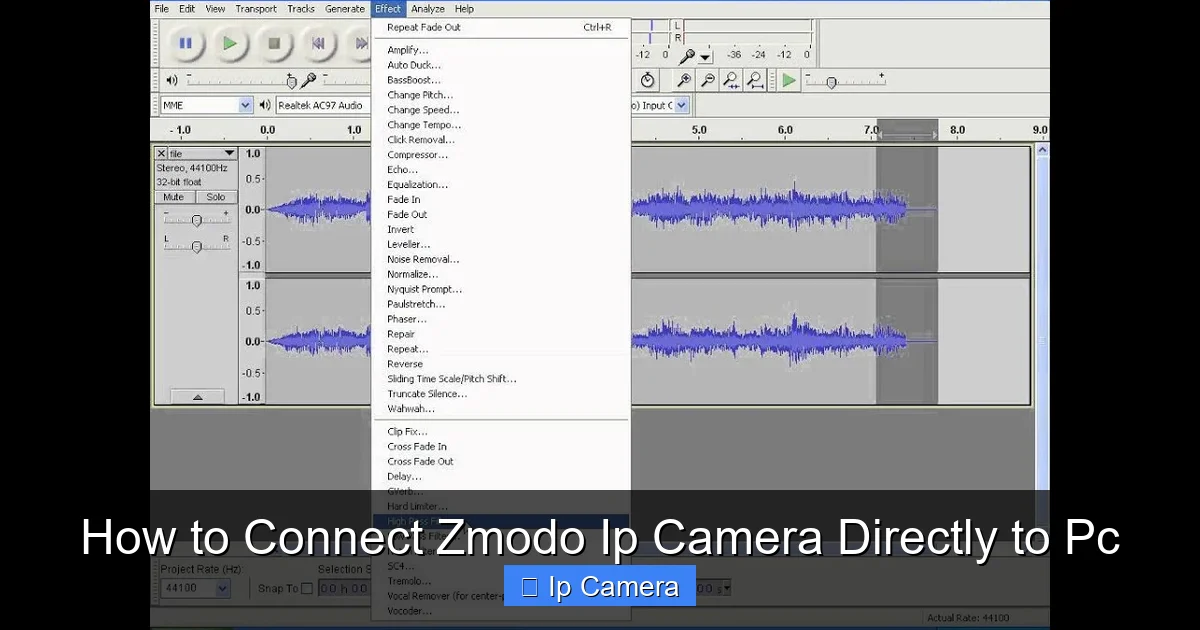This screenshot has height=630, width=1200.
Task: Open the Project Rate 44100 dropdown
Action: (195, 588)
